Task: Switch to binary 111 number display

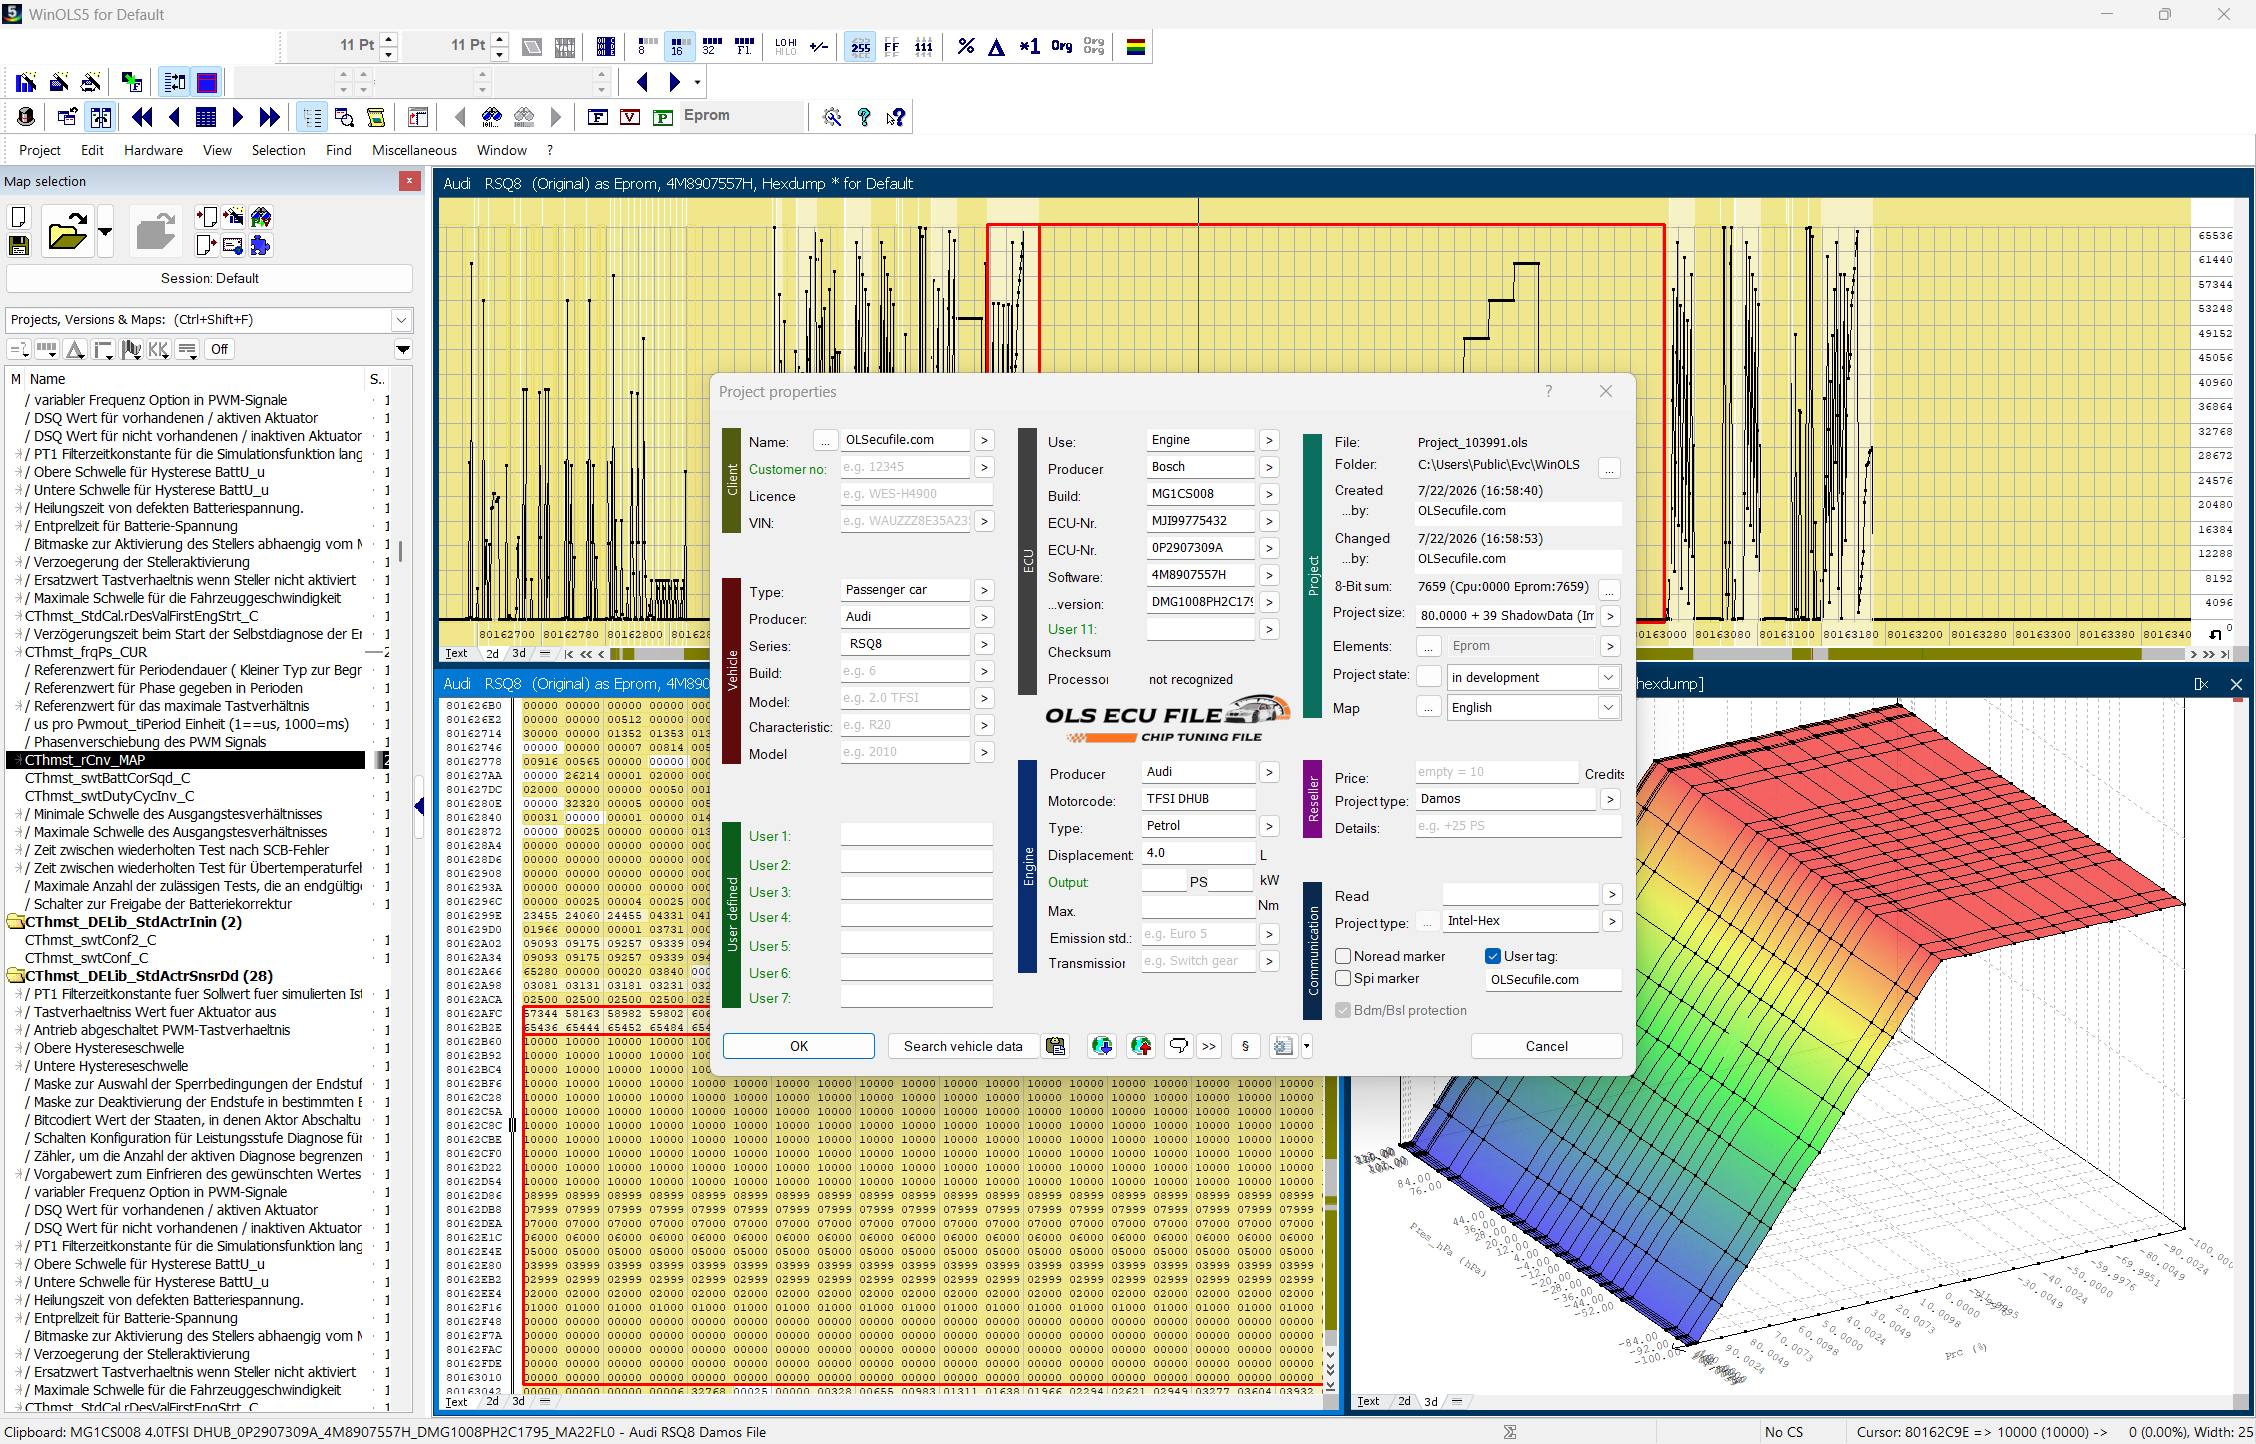Action: 924,46
